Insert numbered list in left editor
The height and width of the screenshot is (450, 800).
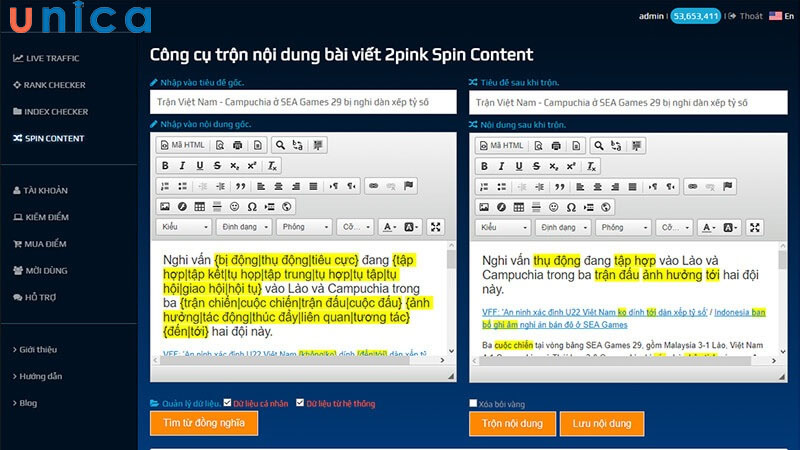point(165,186)
